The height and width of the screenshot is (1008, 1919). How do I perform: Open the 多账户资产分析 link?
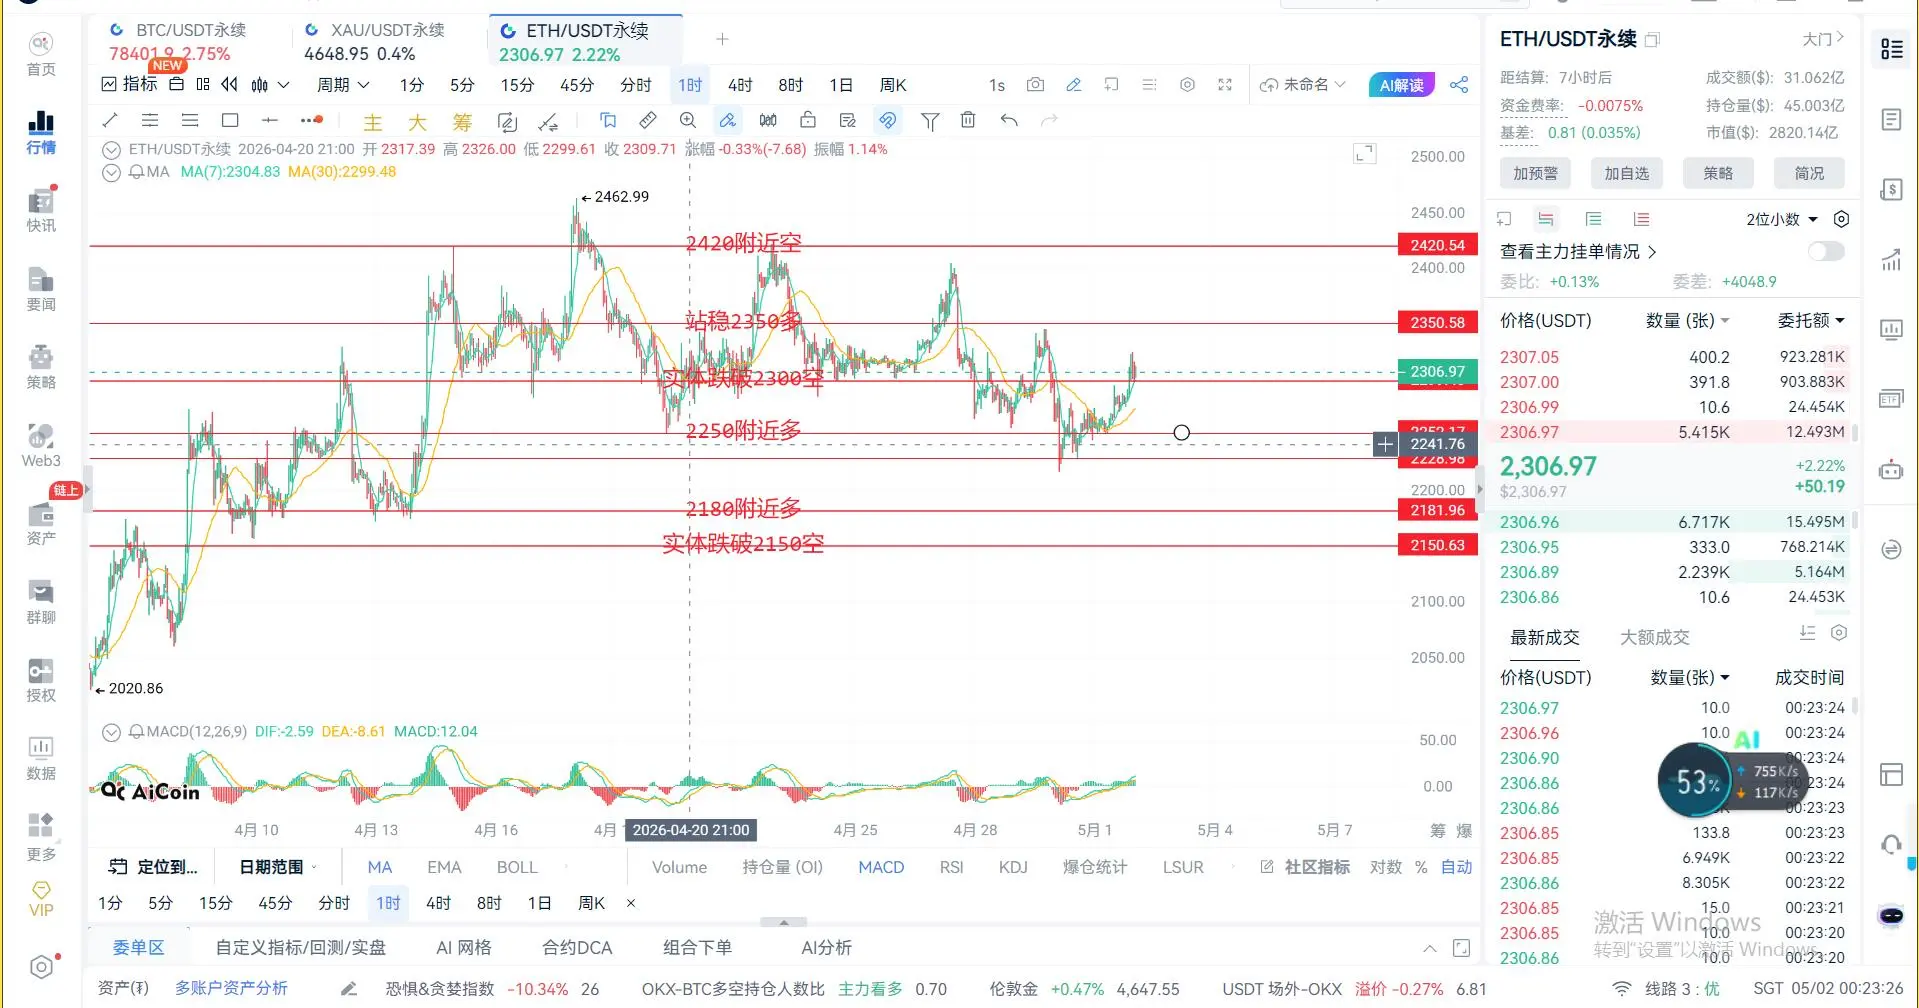[231, 988]
